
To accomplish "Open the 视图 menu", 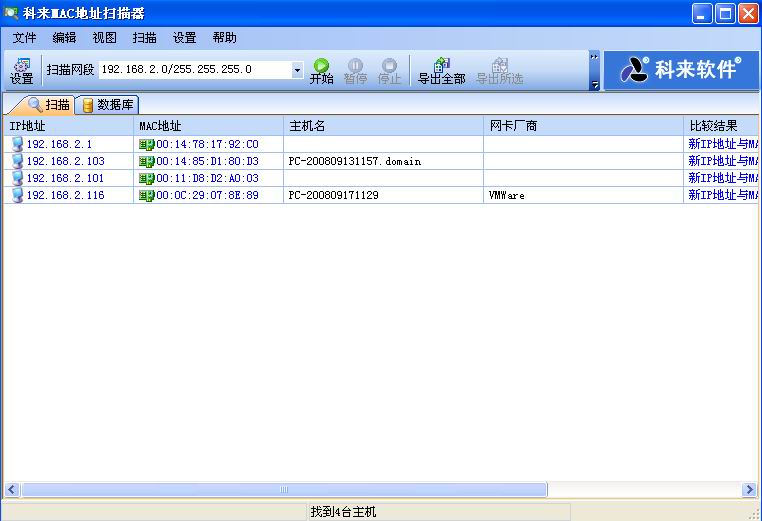I will (104, 38).
